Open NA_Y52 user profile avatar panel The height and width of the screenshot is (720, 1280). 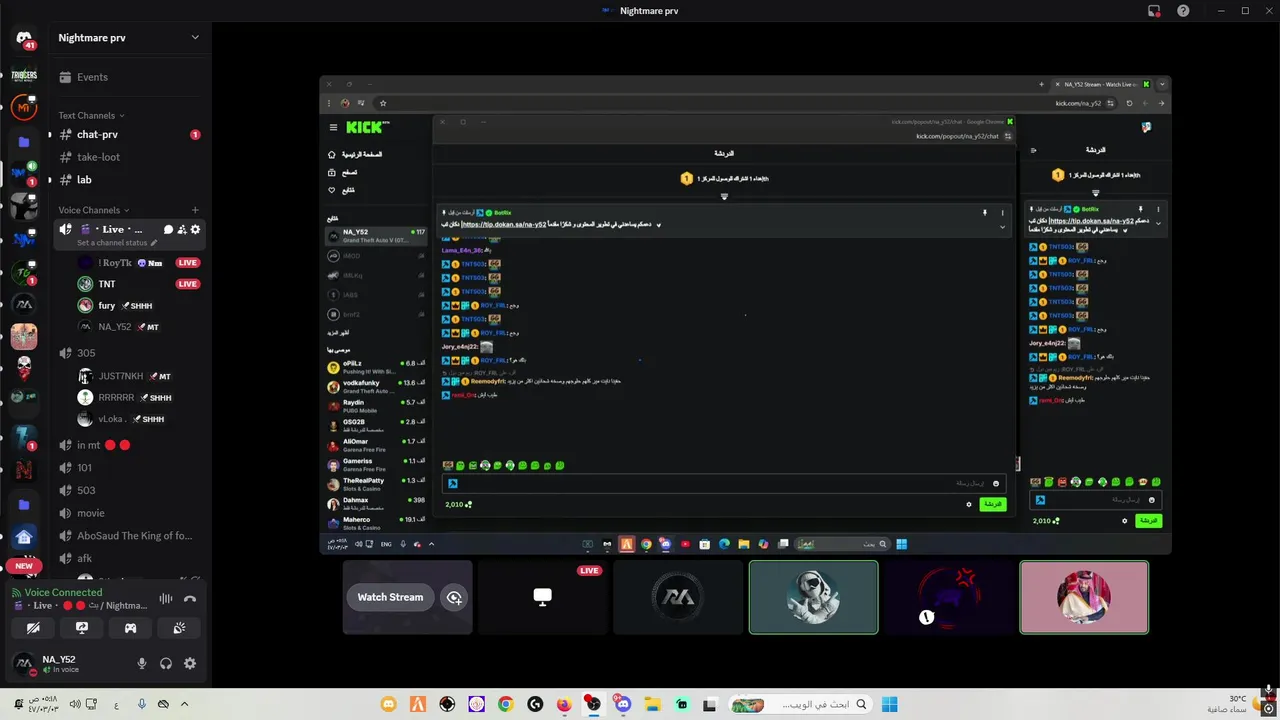(x=24, y=663)
